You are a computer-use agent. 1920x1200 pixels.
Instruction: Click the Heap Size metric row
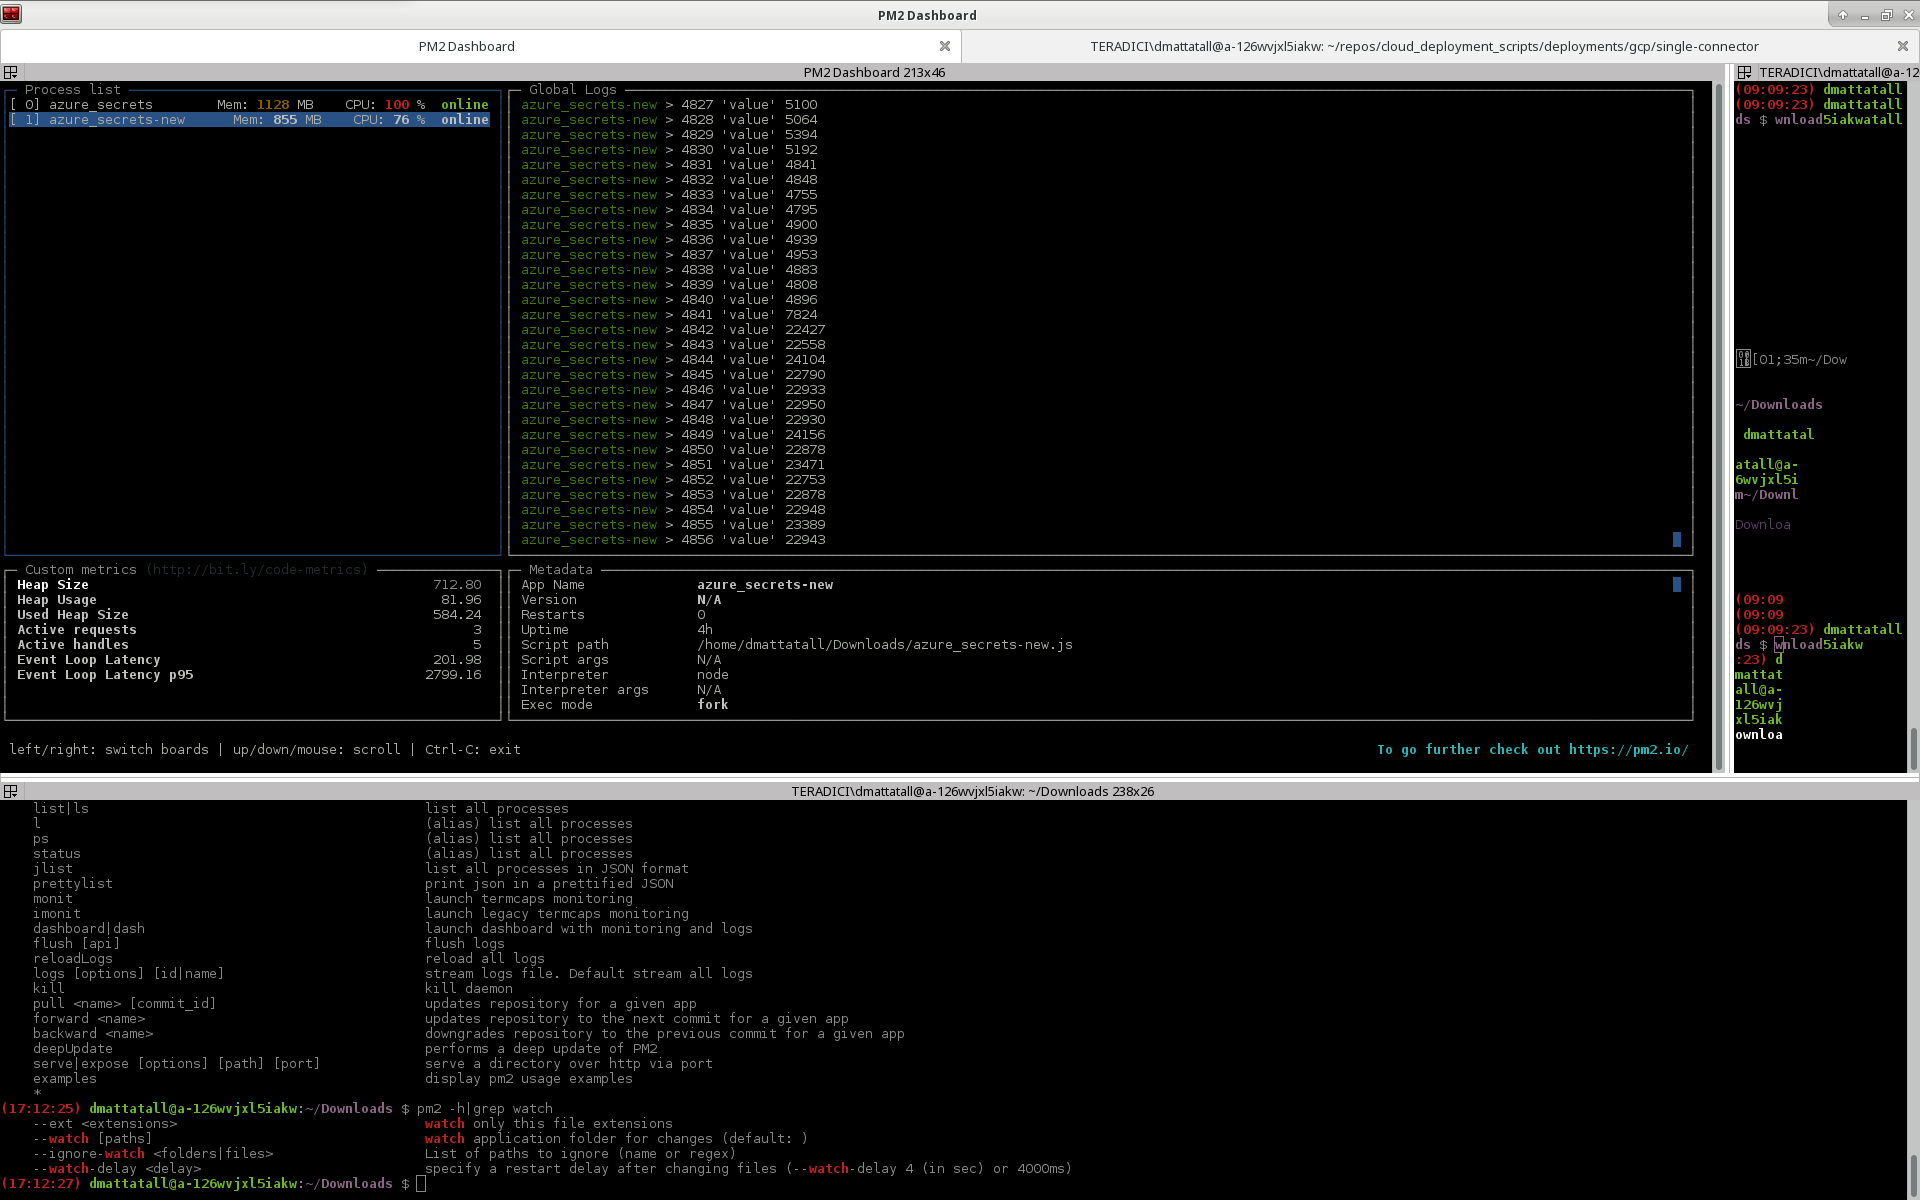[x=249, y=584]
